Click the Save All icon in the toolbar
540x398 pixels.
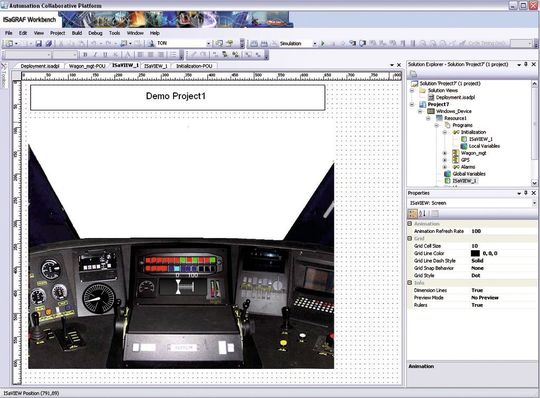pos(49,43)
